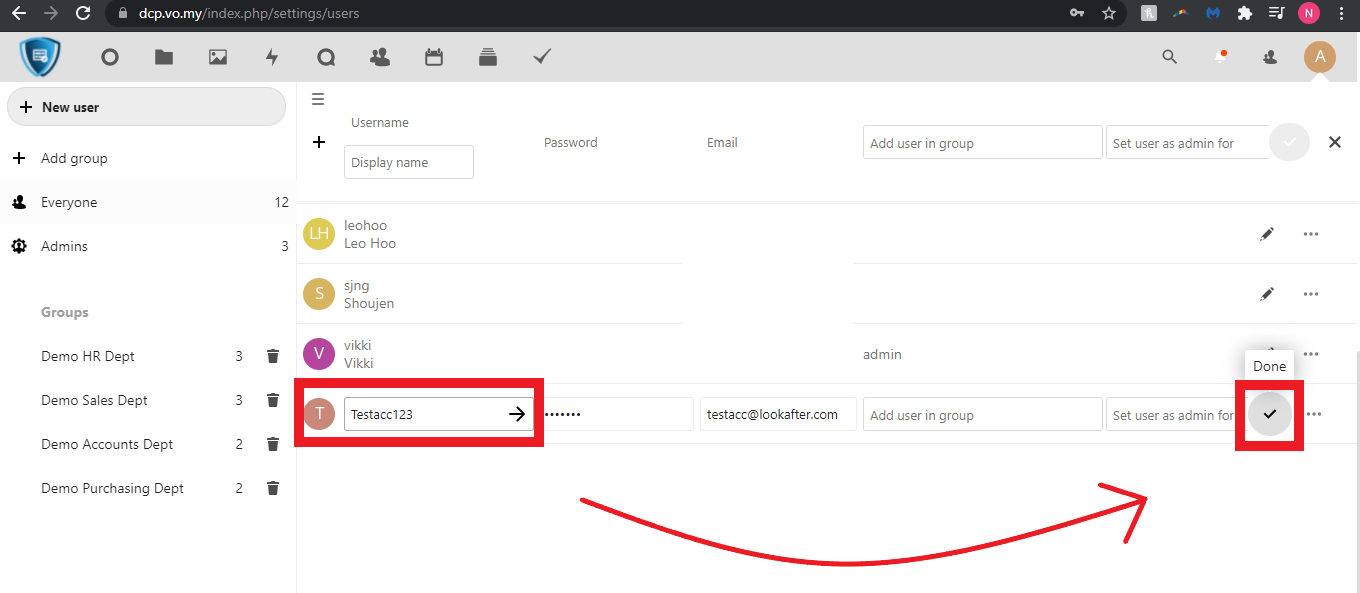1360x593 pixels.
Task: Select the Admins group
Action: (64, 246)
